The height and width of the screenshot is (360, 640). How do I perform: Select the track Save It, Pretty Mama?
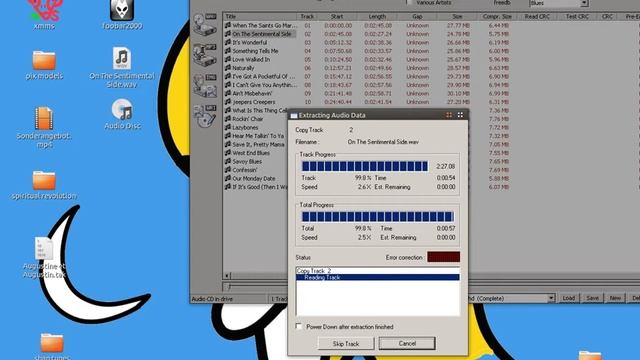[x=258, y=144]
